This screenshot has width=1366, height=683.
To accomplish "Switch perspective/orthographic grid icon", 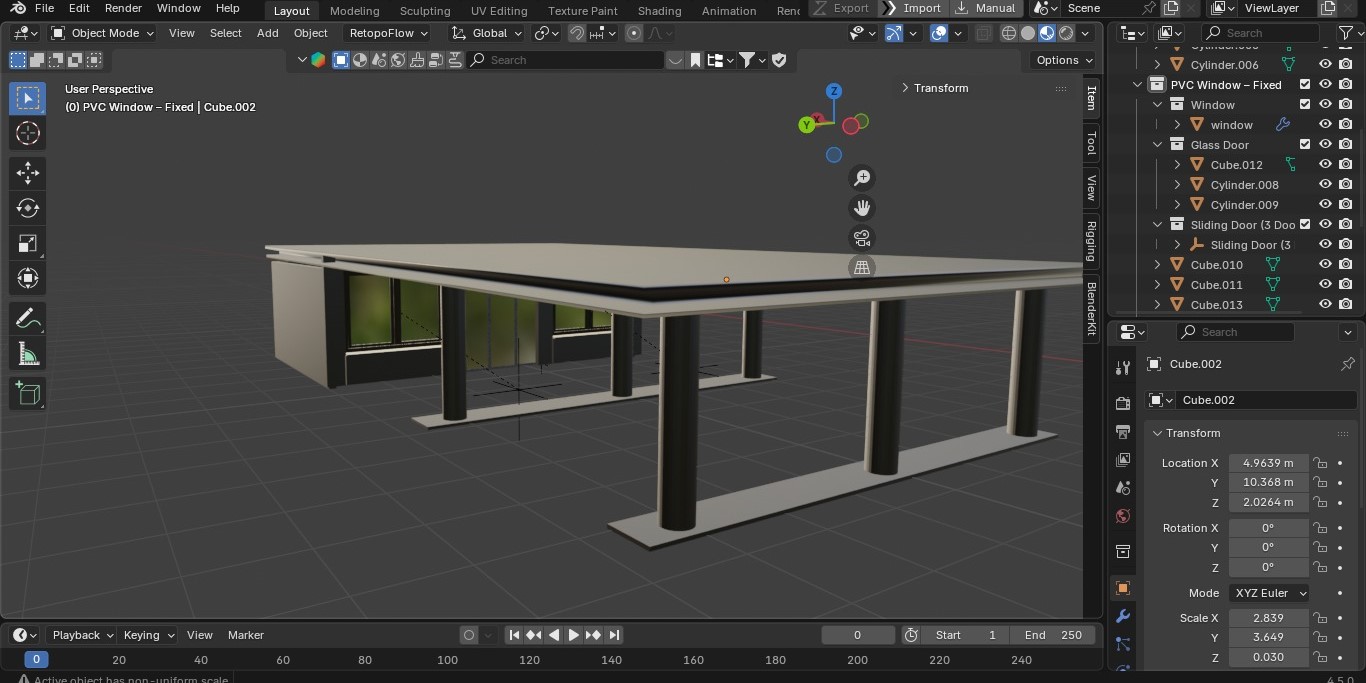I will 861,268.
